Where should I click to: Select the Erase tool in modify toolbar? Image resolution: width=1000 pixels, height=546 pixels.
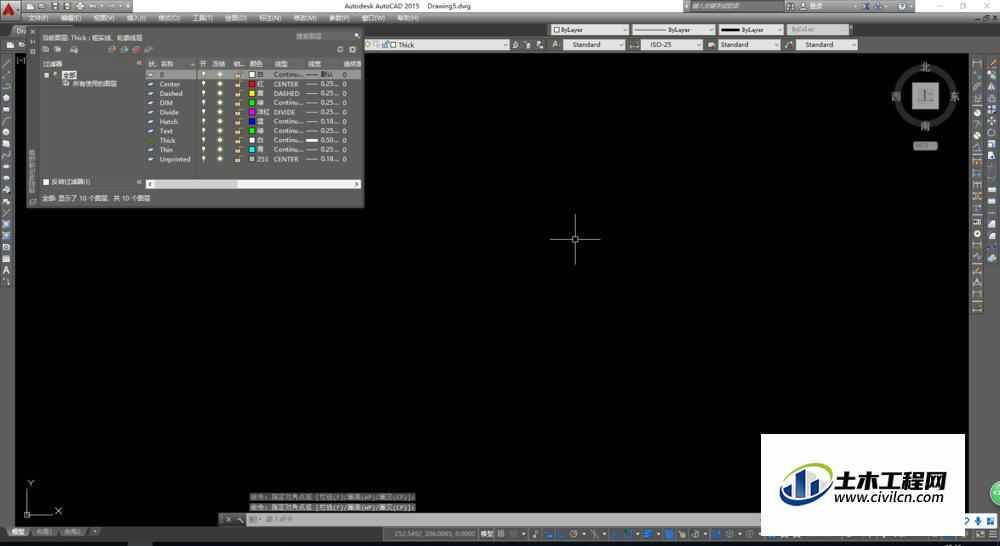[992, 63]
